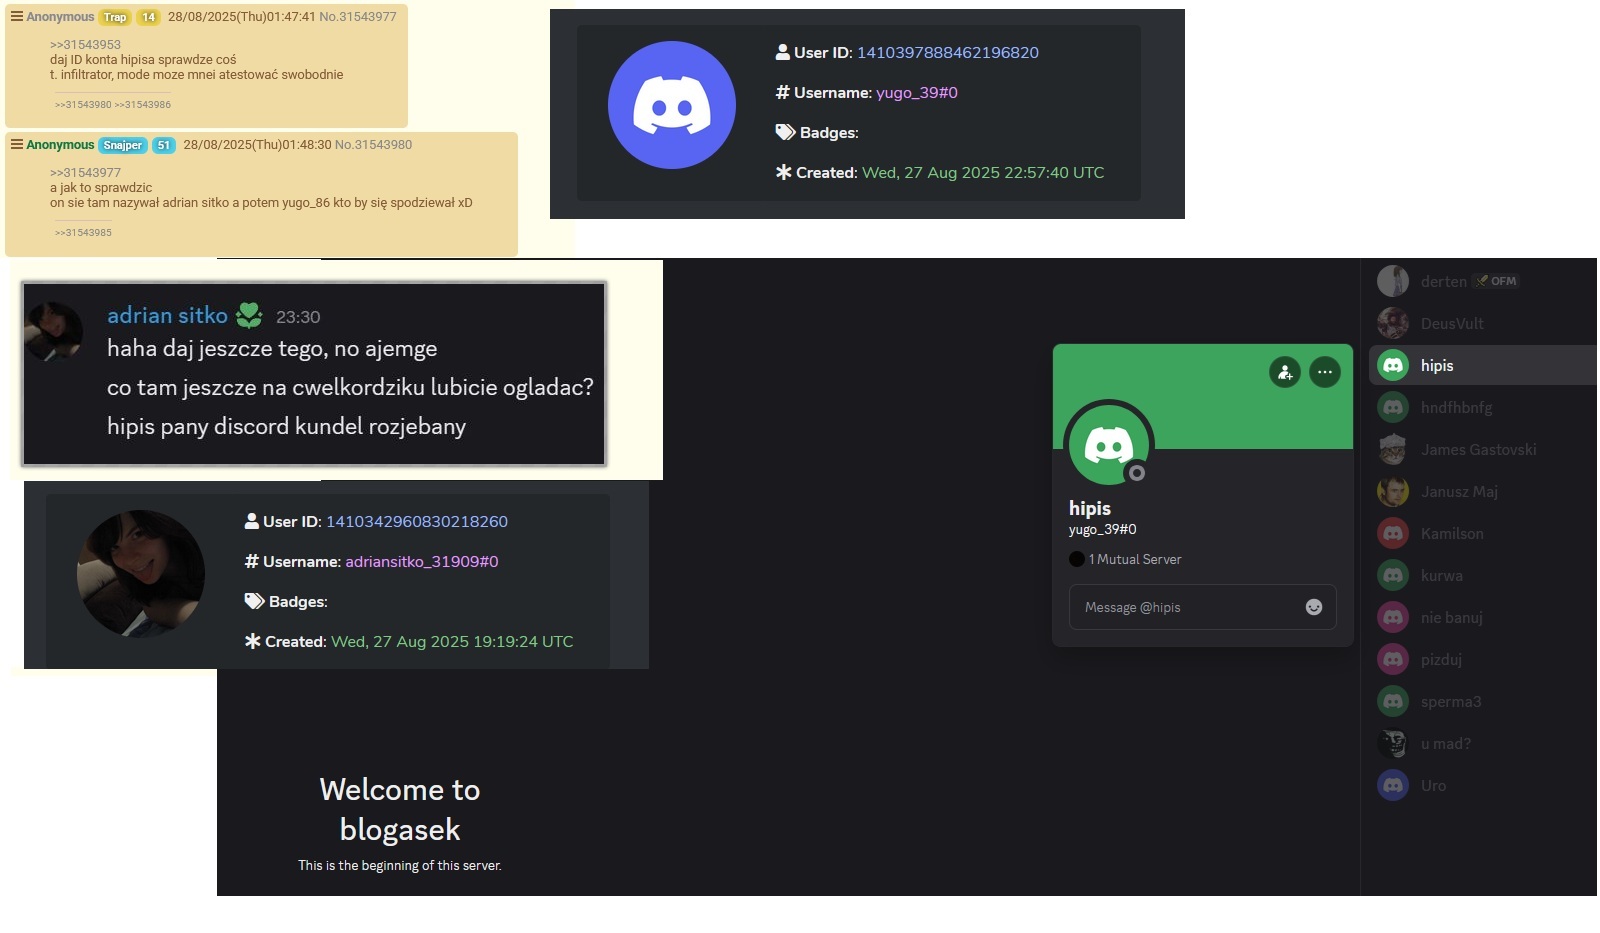
Task: Select Janusz Maj in member list
Action: pos(1459,492)
